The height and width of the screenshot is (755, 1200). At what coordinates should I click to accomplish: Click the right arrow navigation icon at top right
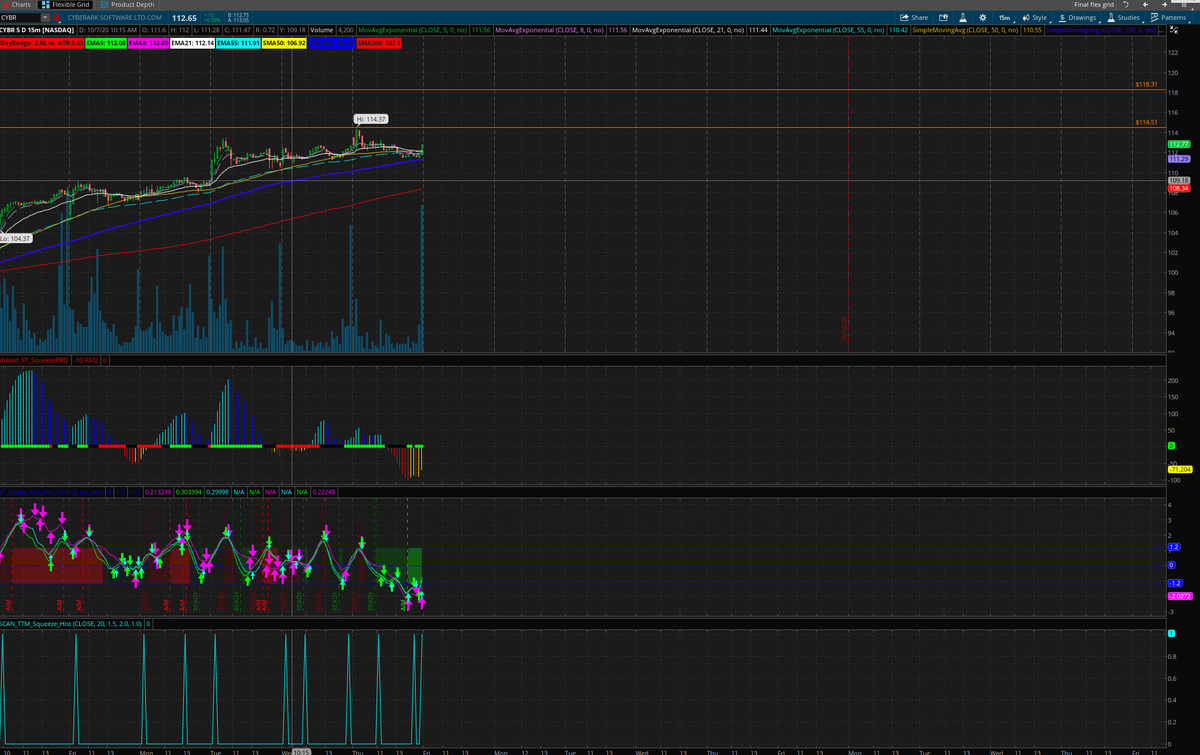point(1165,5)
